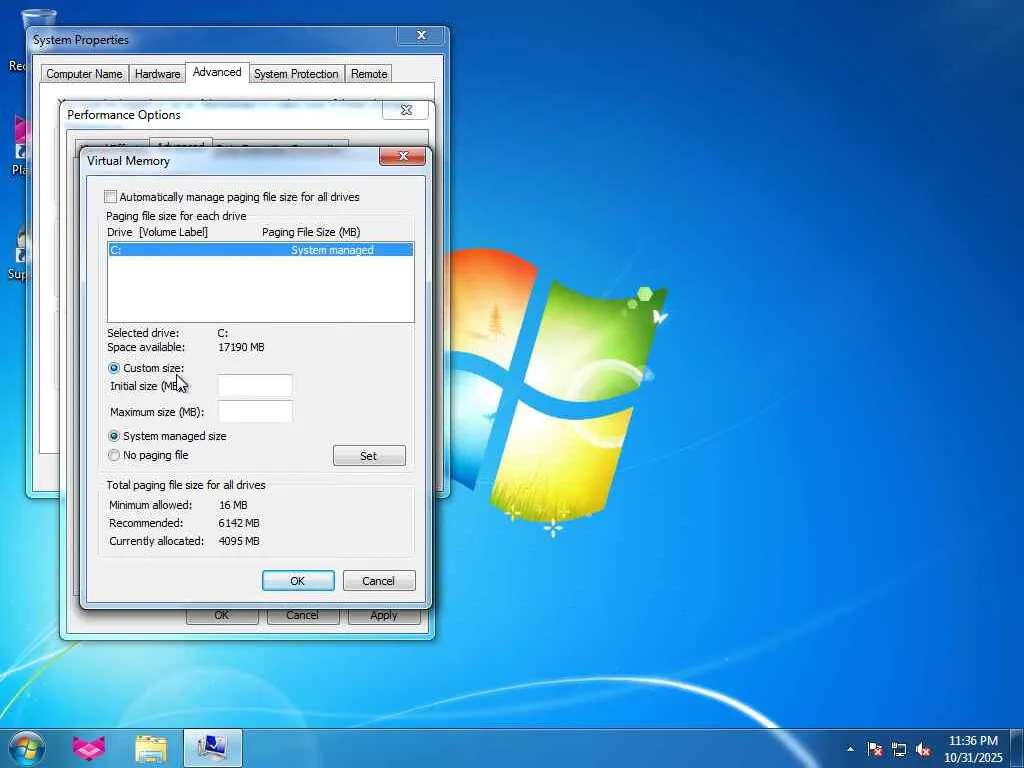Click OK in Performance Options
This screenshot has width=1024, height=768.
222,616
